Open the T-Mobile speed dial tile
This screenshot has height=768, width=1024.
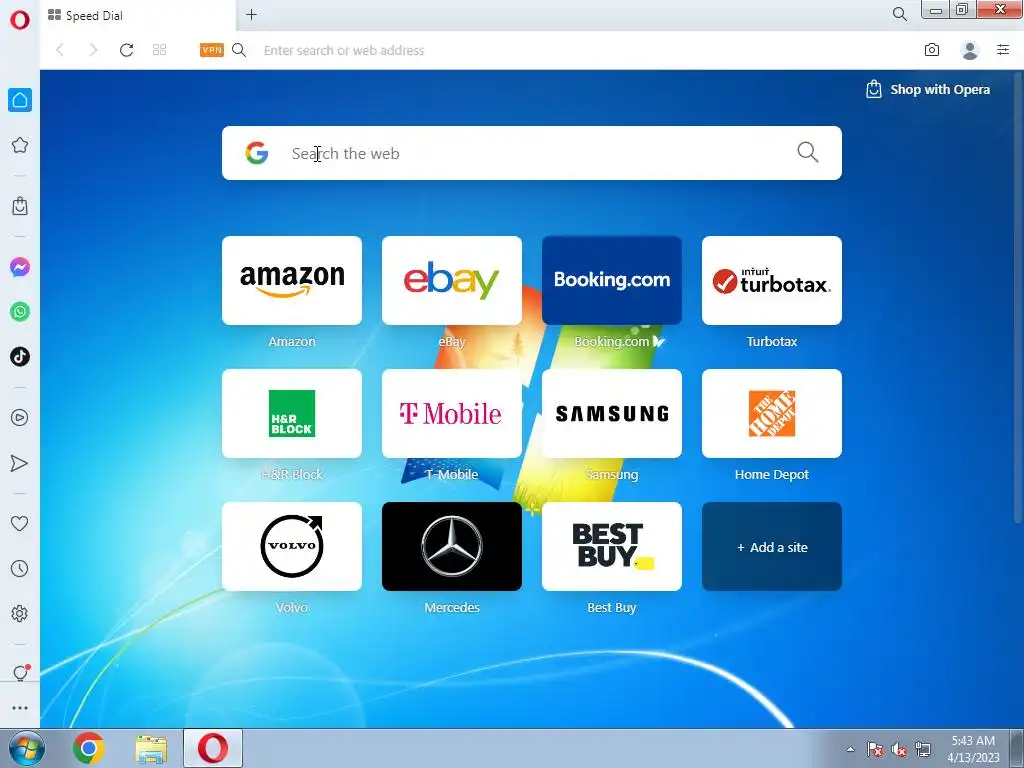pos(452,413)
